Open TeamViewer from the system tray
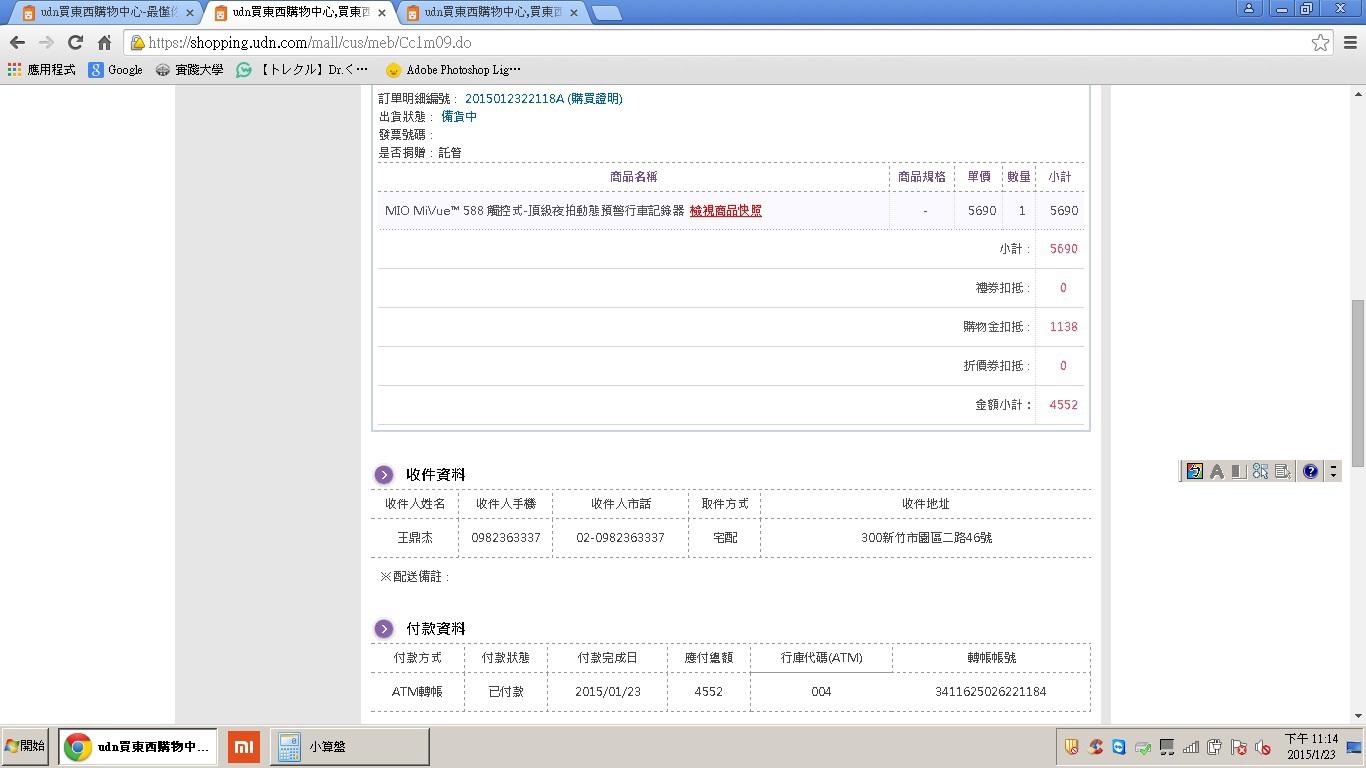This screenshot has height=768, width=1366. tap(1118, 747)
